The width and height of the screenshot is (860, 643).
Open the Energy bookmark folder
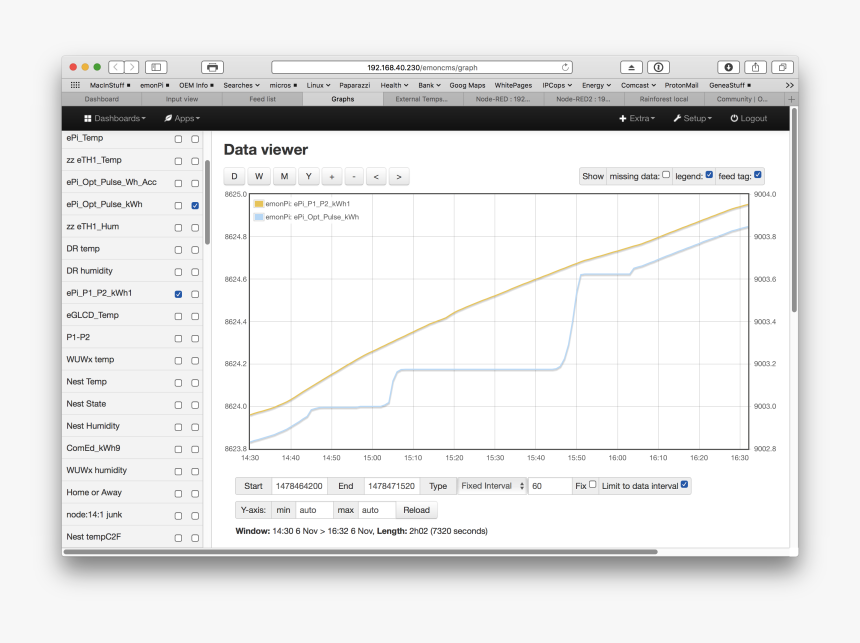tap(596, 85)
